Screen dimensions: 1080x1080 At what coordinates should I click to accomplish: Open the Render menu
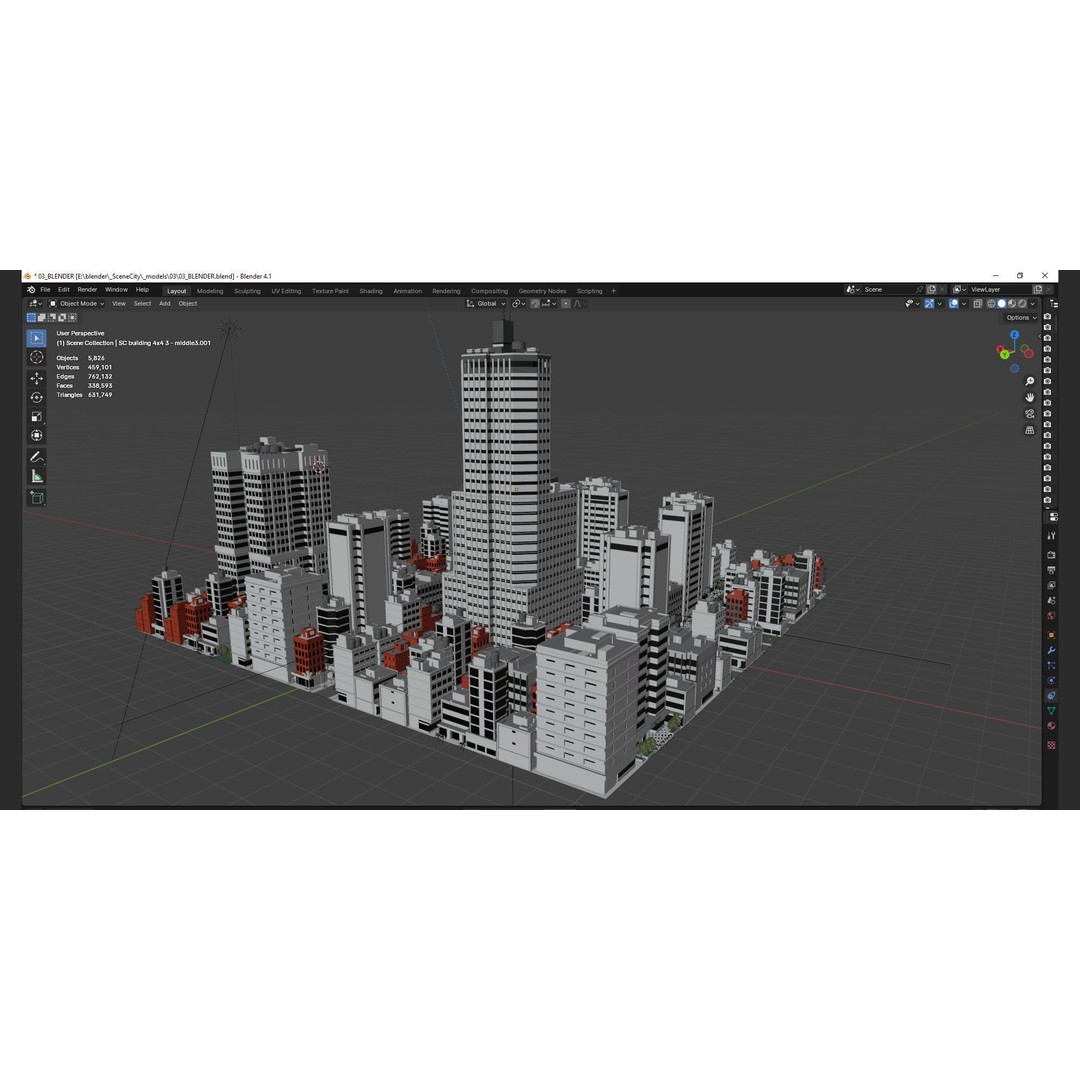pyautogui.click(x=87, y=290)
